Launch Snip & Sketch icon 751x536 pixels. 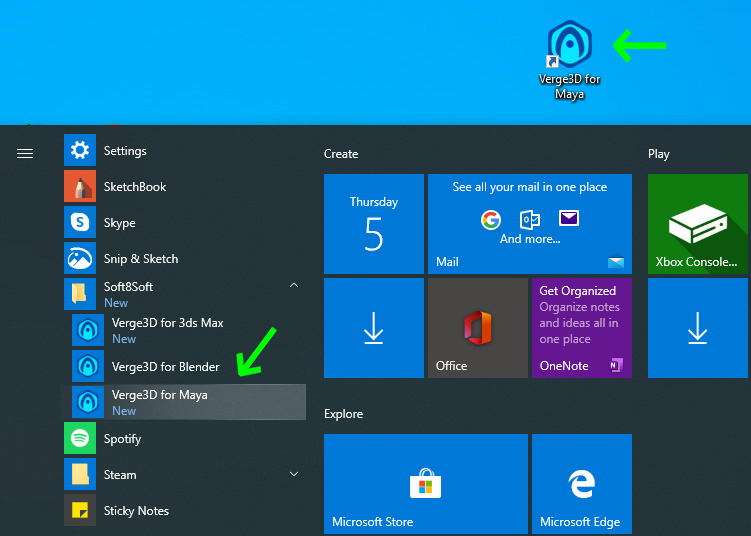pyautogui.click(x=80, y=258)
